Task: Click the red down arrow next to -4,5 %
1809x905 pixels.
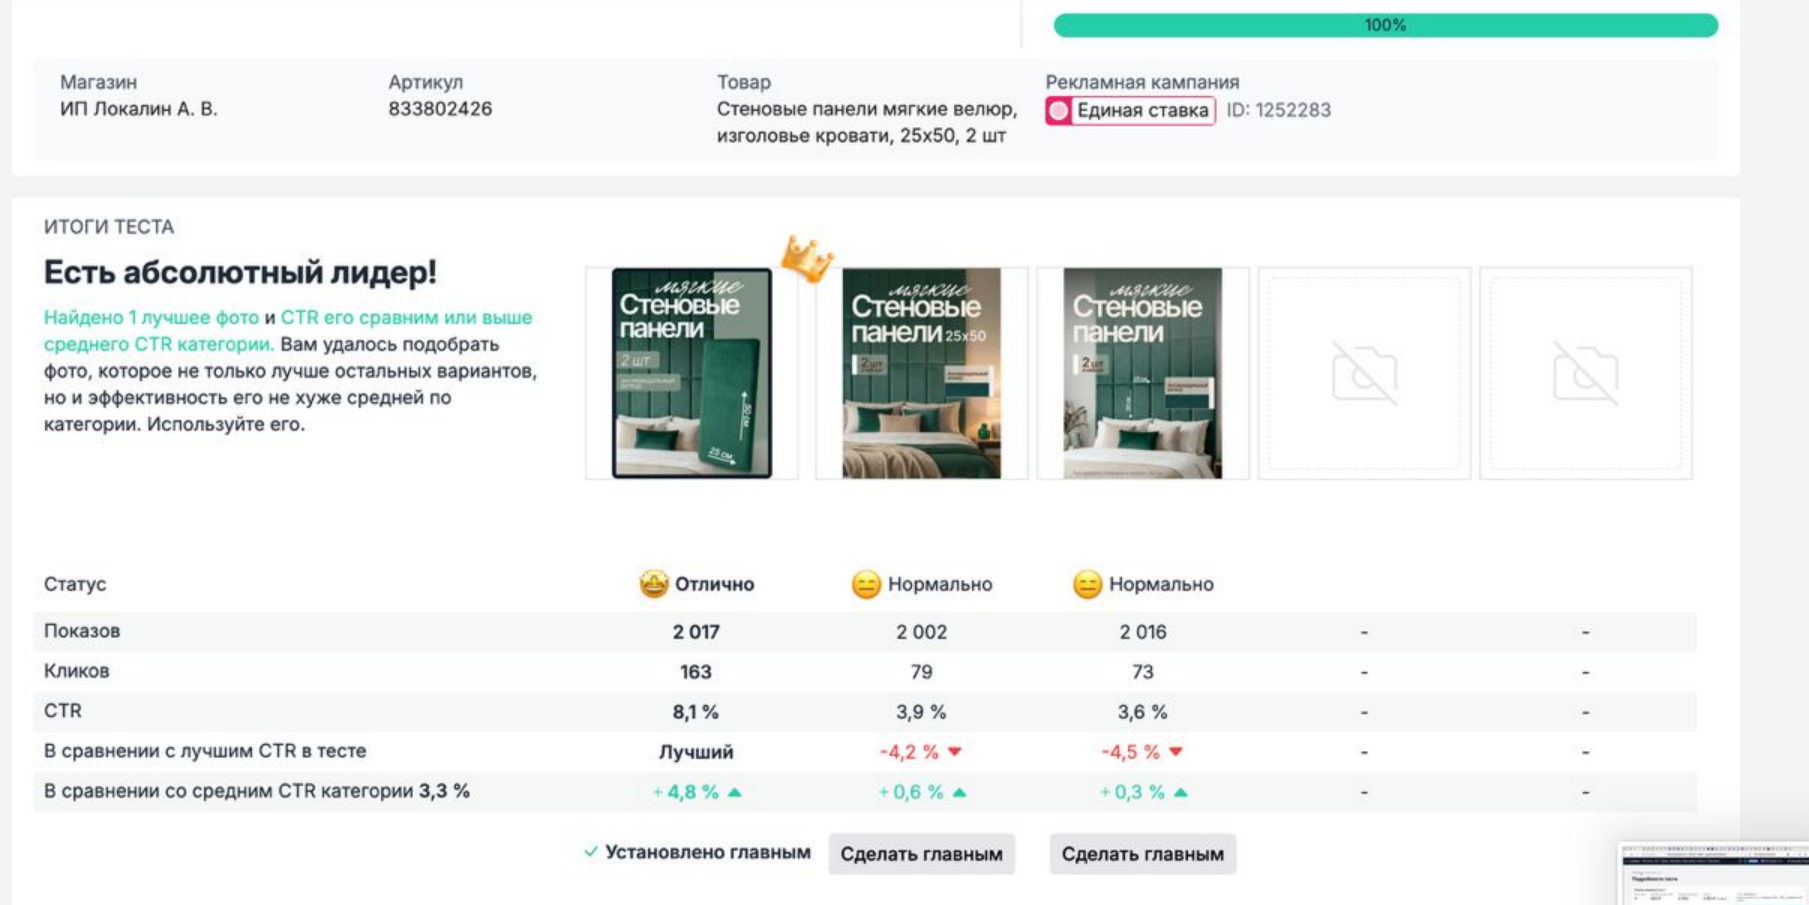Action: [x=1176, y=752]
